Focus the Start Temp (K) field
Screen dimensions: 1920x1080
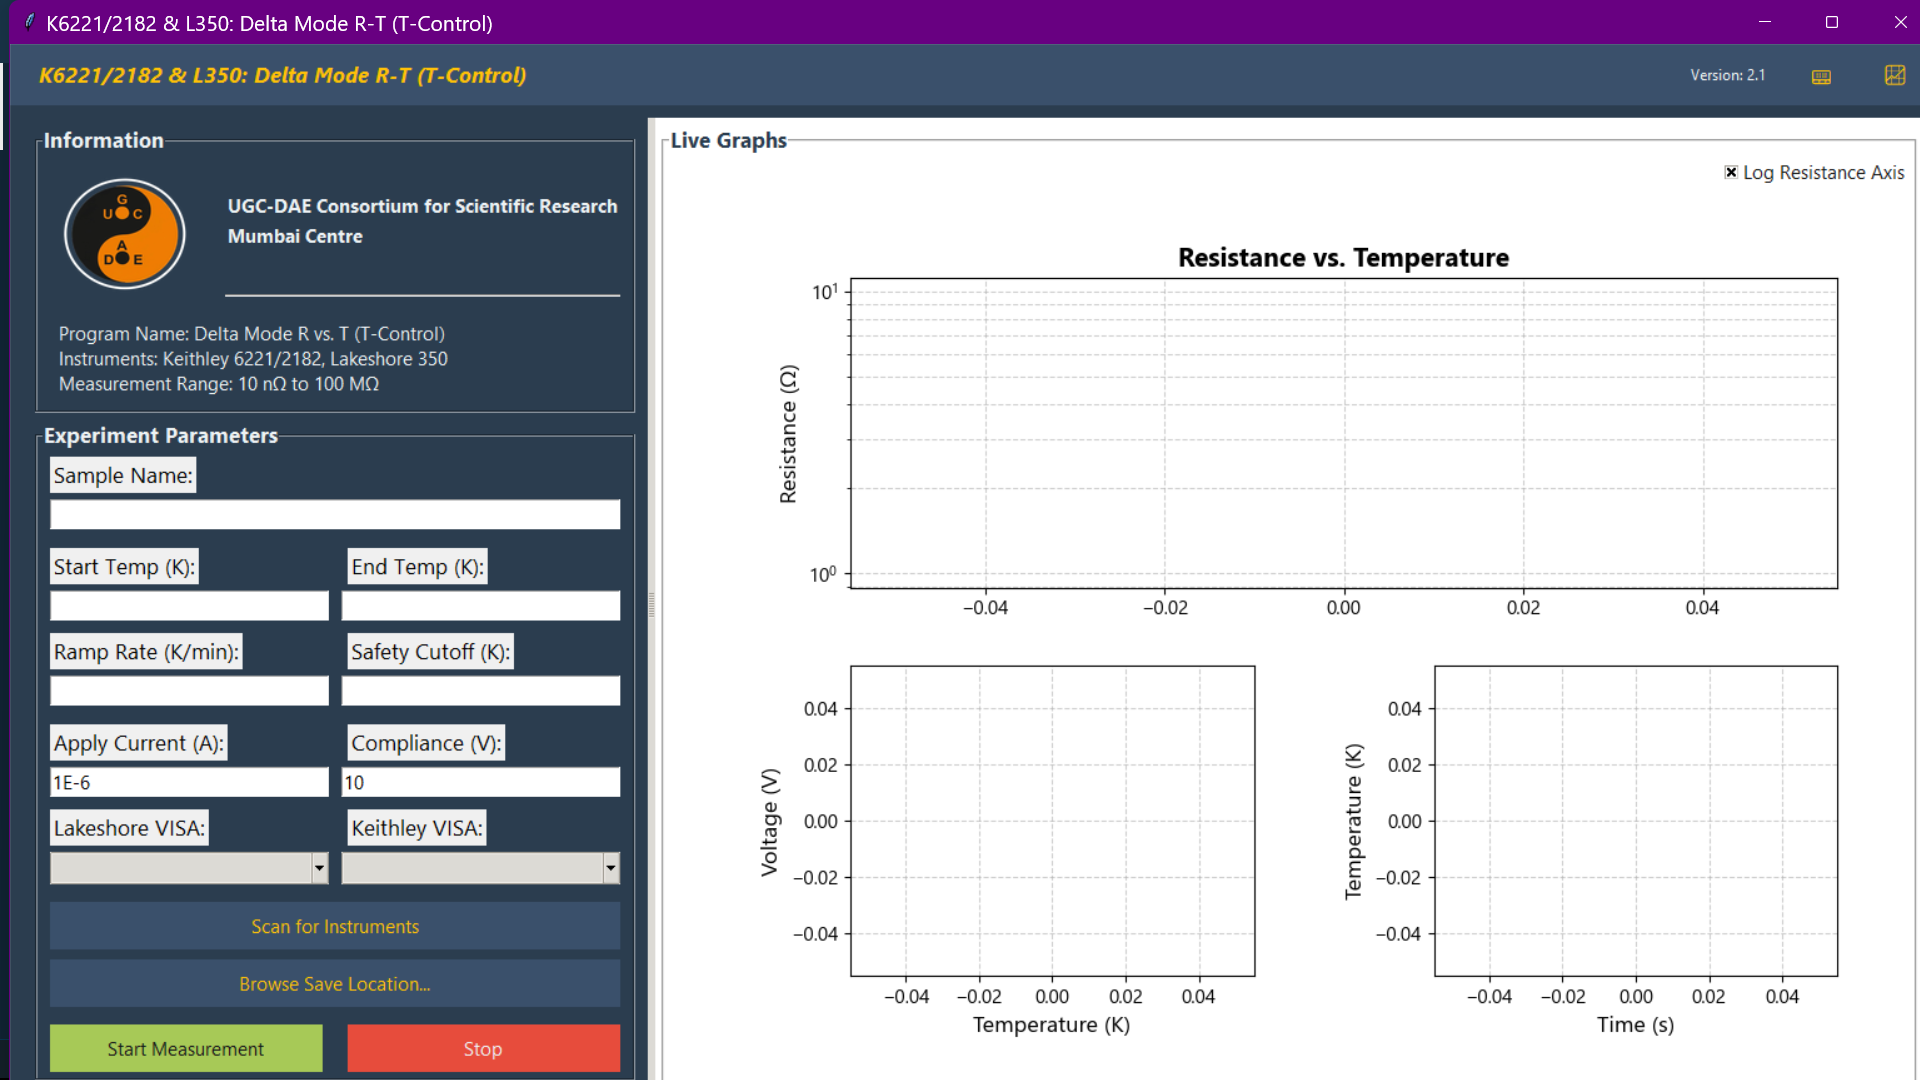point(189,606)
